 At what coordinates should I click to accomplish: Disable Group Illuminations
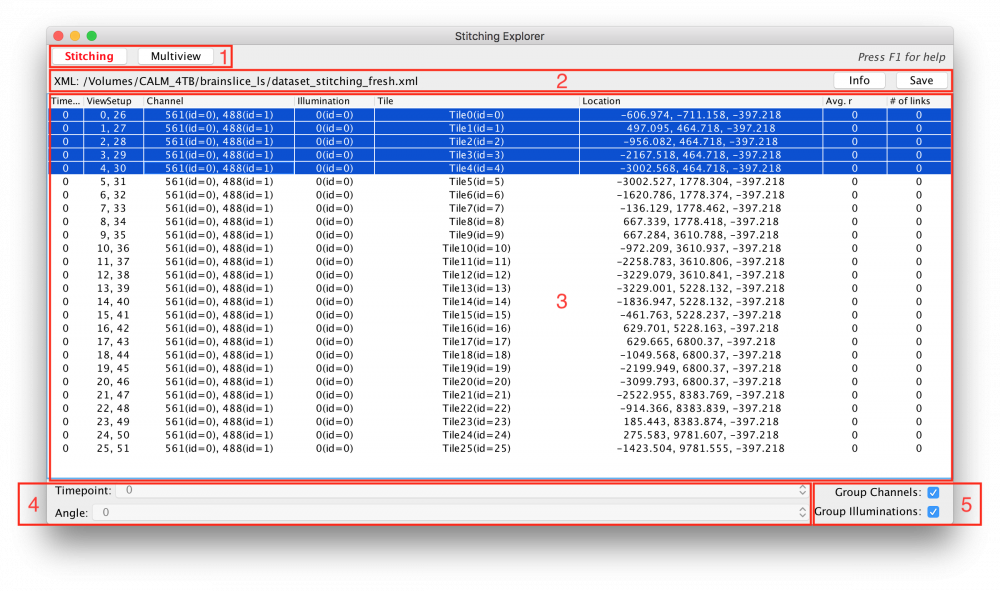pyautogui.click(x=935, y=511)
